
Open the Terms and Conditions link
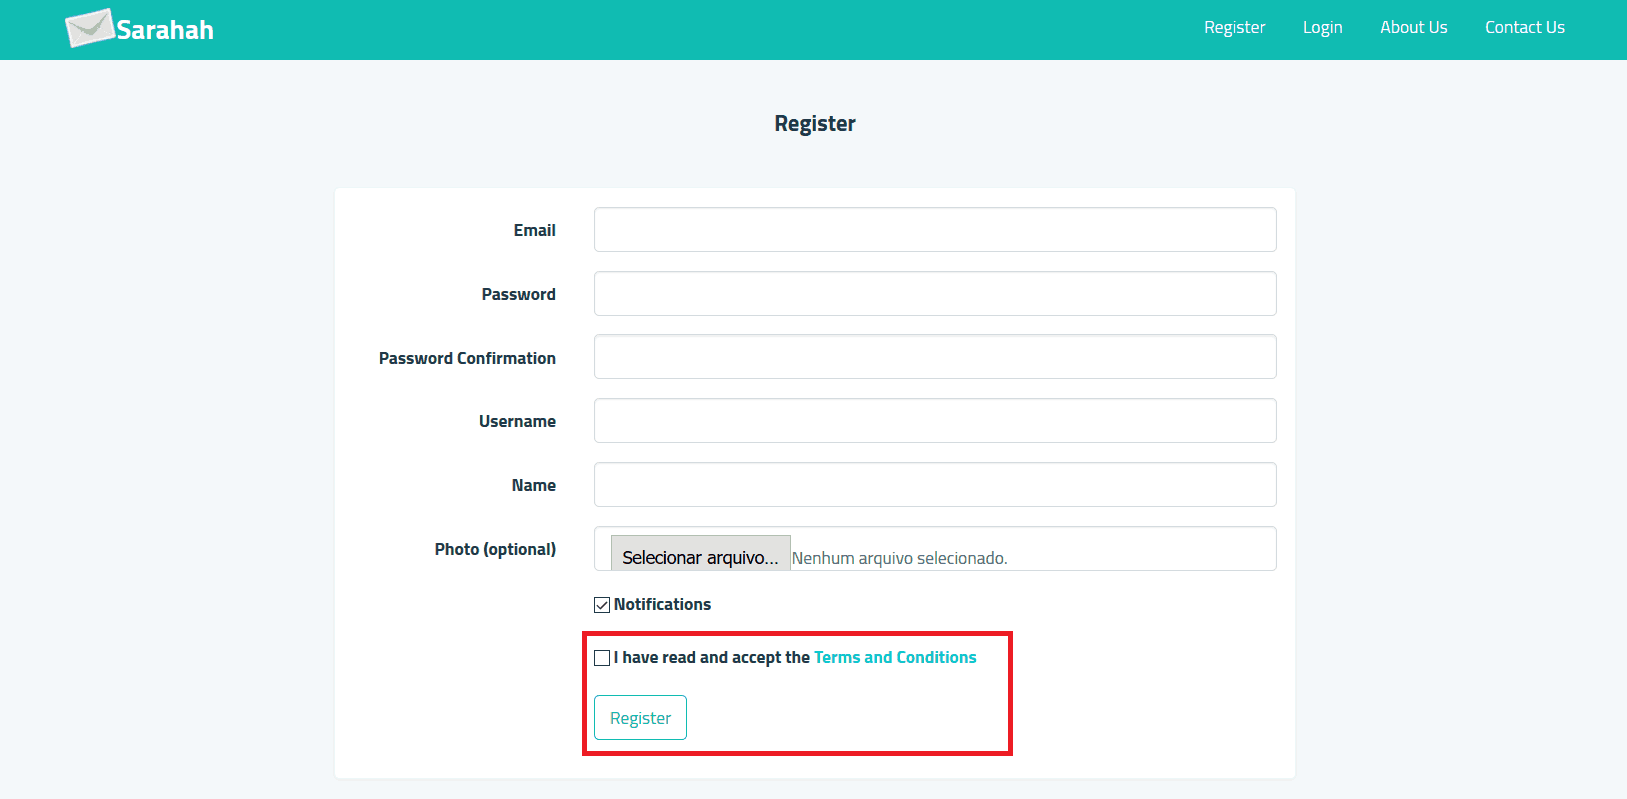click(x=895, y=658)
